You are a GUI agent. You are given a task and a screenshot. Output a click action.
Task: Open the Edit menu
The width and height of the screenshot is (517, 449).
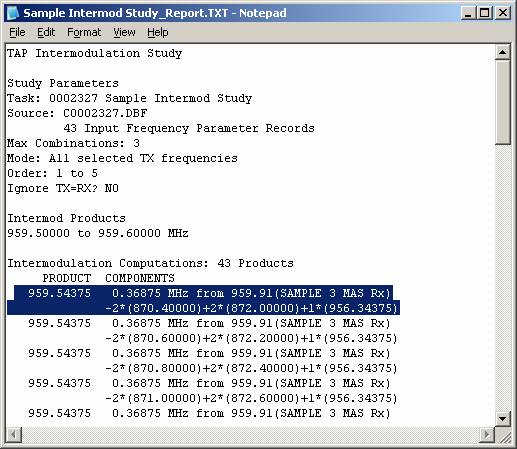[46, 32]
